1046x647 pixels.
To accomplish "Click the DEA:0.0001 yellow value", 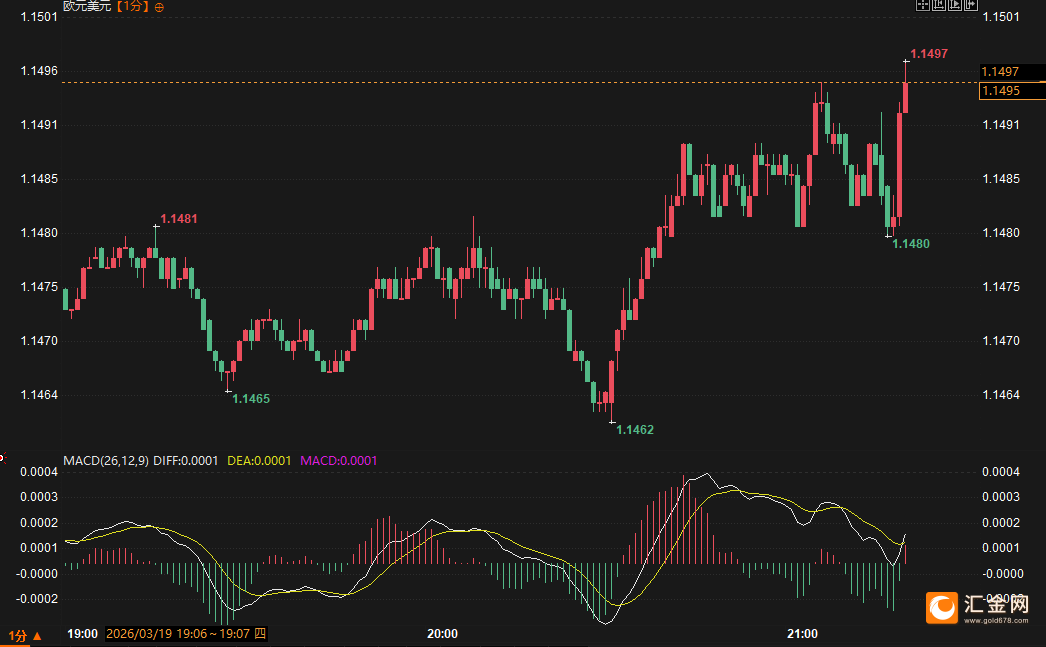I will pyautogui.click(x=259, y=460).
